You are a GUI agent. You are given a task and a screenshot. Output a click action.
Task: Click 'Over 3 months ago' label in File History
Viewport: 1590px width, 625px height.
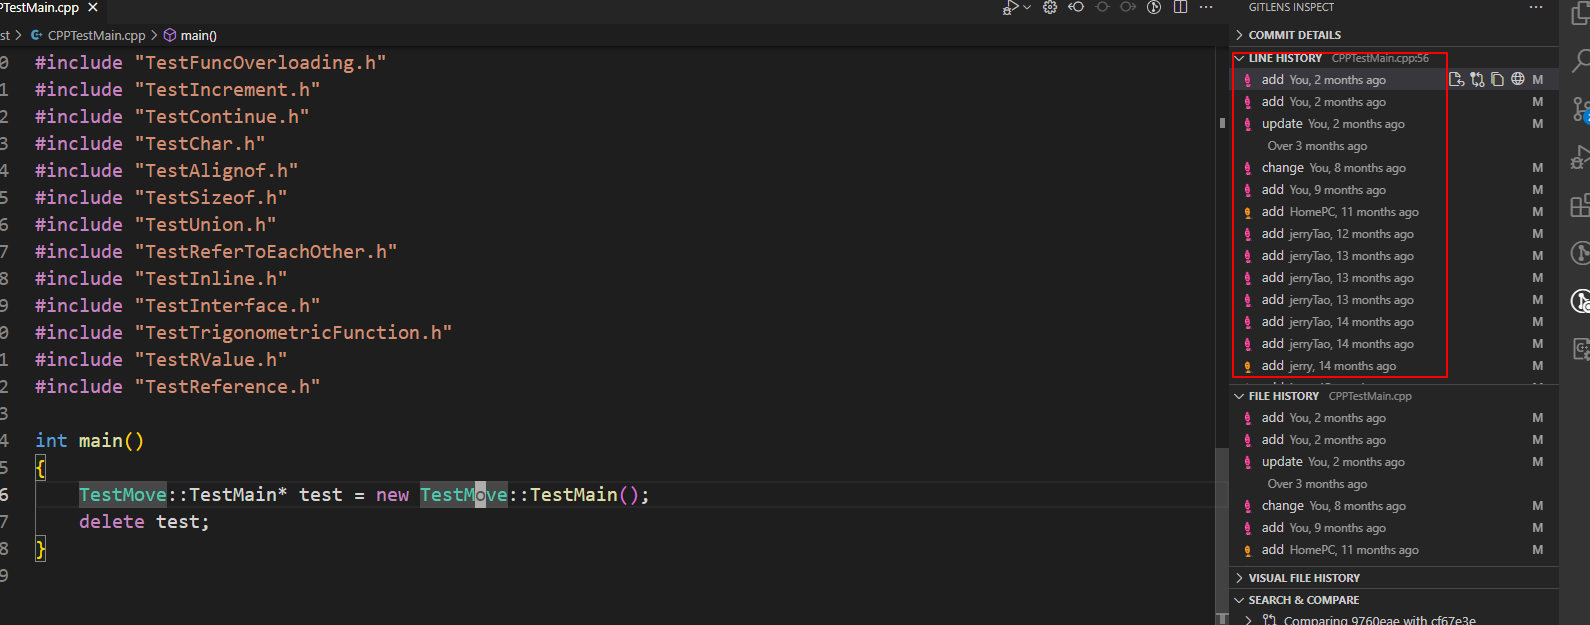pyautogui.click(x=1317, y=484)
